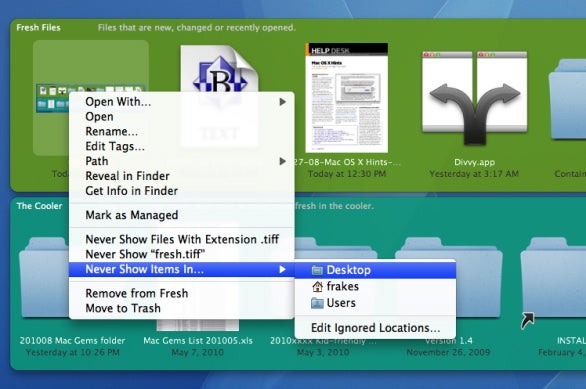Select Desktop in the ignore submenu
The height and width of the screenshot is (389, 586).
pos(375,270)
